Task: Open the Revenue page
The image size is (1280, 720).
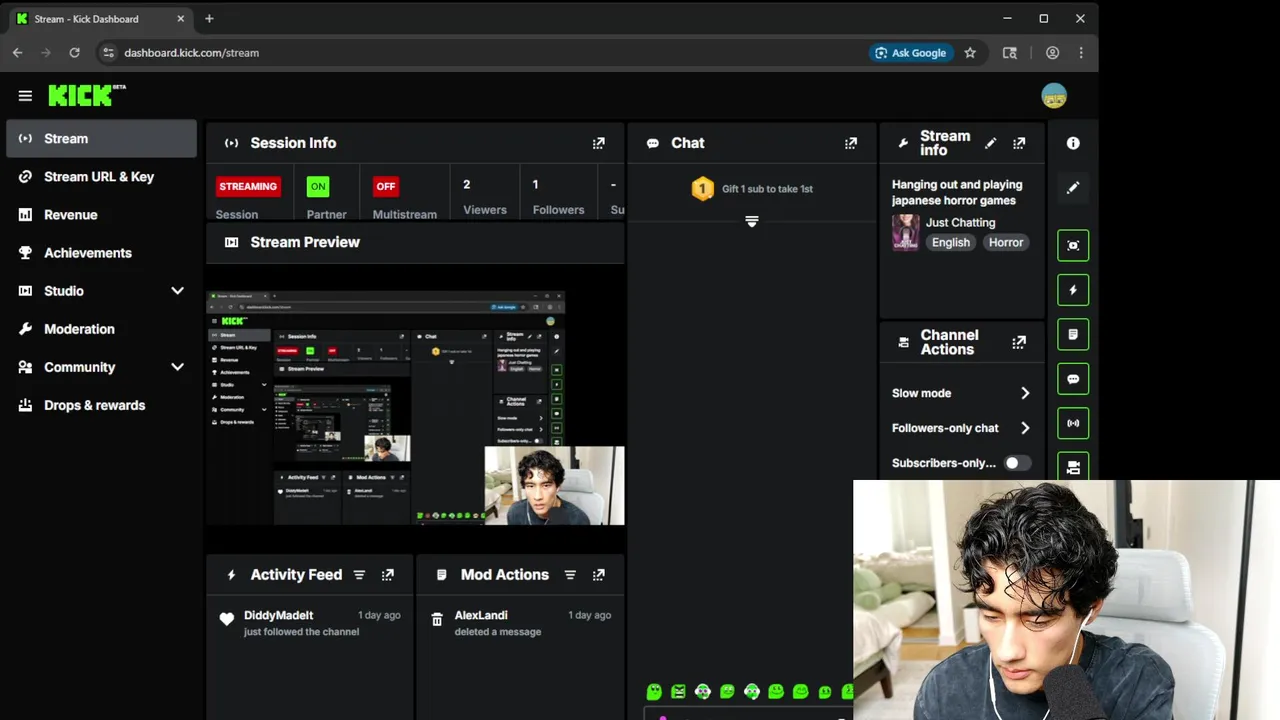Action: (x=101, y=215)
